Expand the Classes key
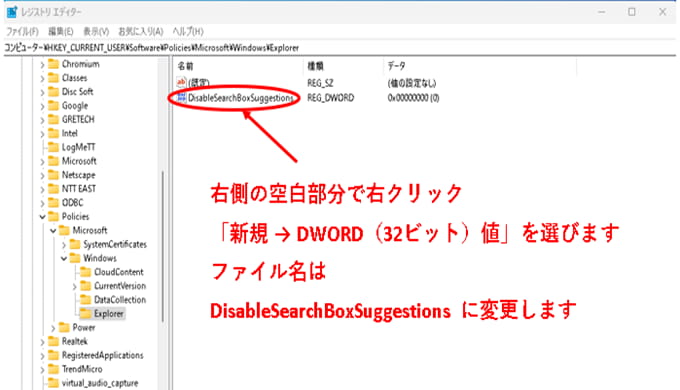Viewport: 680px width, 390px height. 42,79
